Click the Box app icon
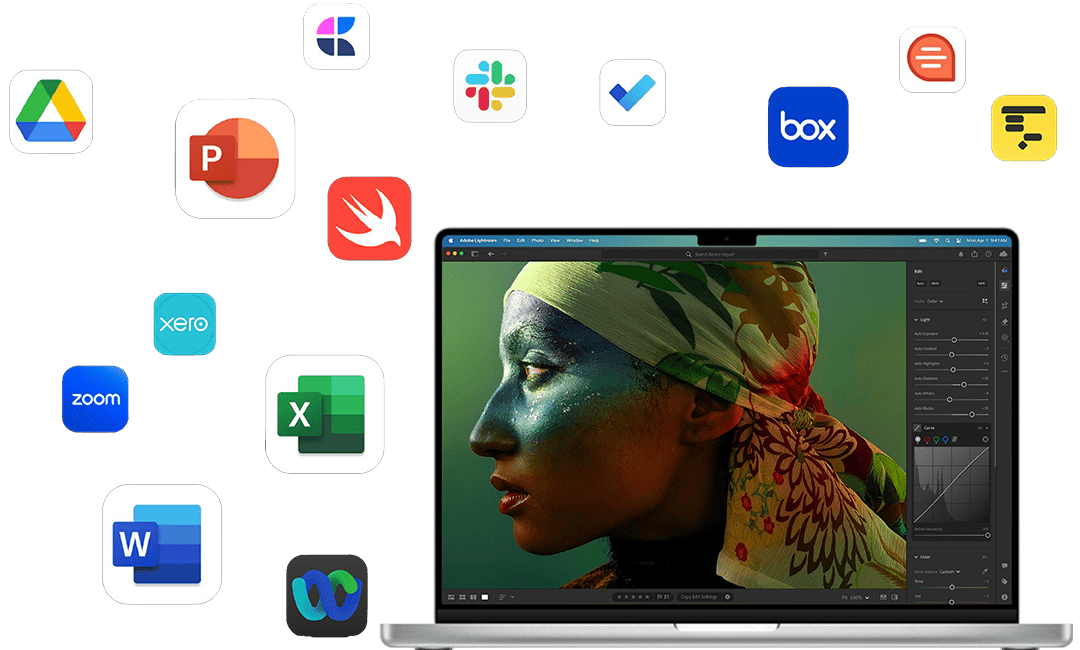Screen dimensions: 1080x650 [808, 127]
